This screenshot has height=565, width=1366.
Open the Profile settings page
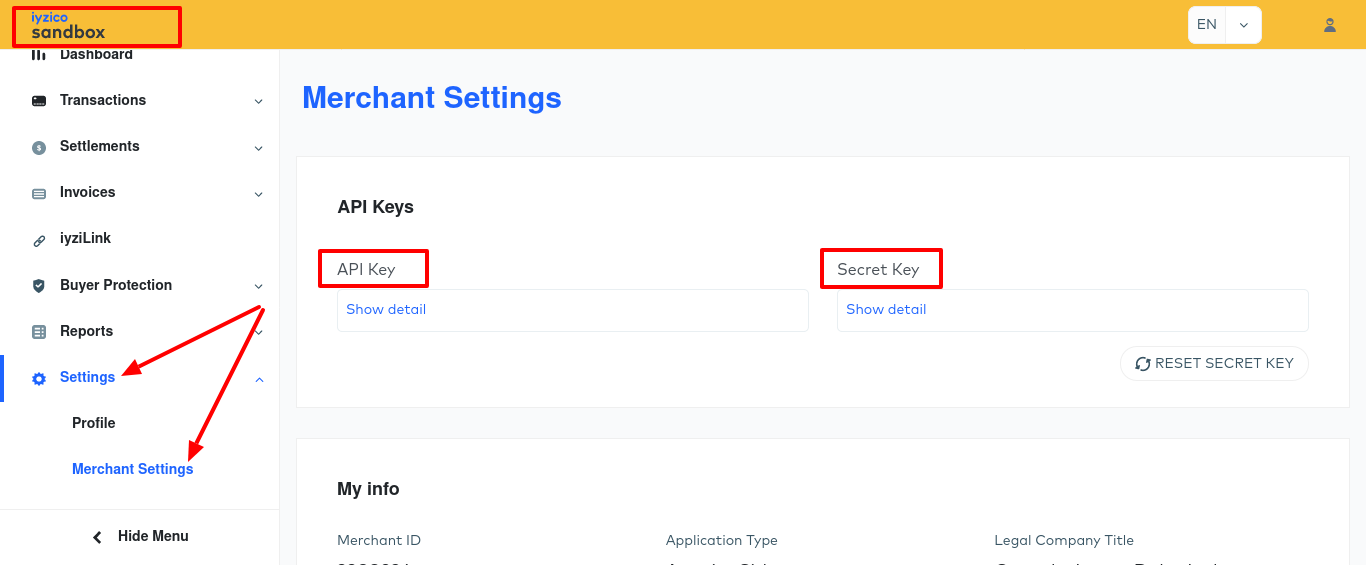pos(94,423)
